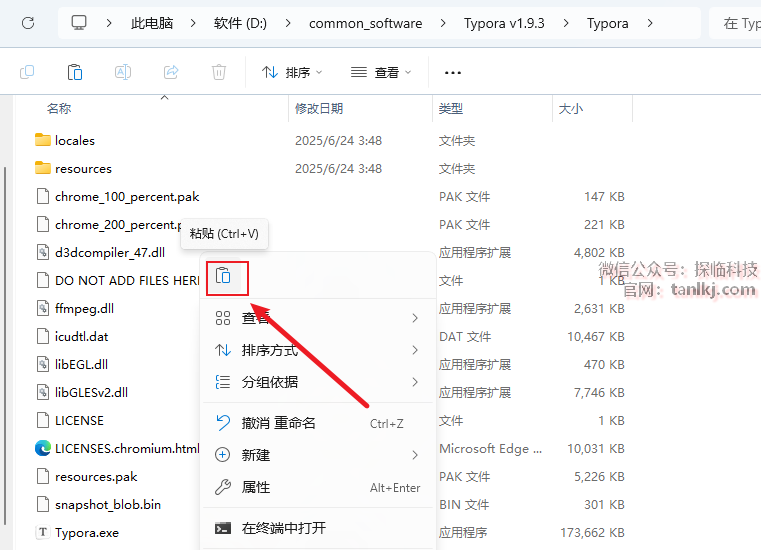Select the LICENSES.chromium.html file name
Viewport: 761px width, 550px height.
127,448
